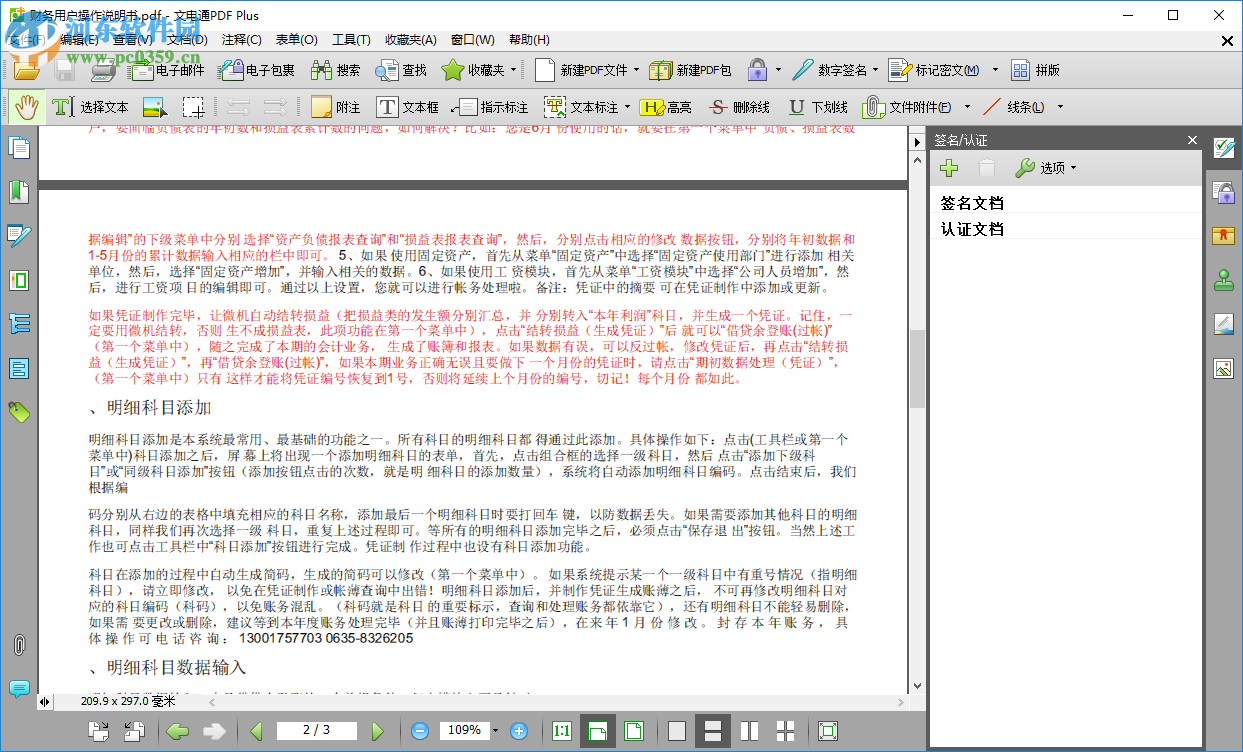Close the 签名/认证 panel
This screenshot has width=1243, height=752.
tap(1191, 140)
